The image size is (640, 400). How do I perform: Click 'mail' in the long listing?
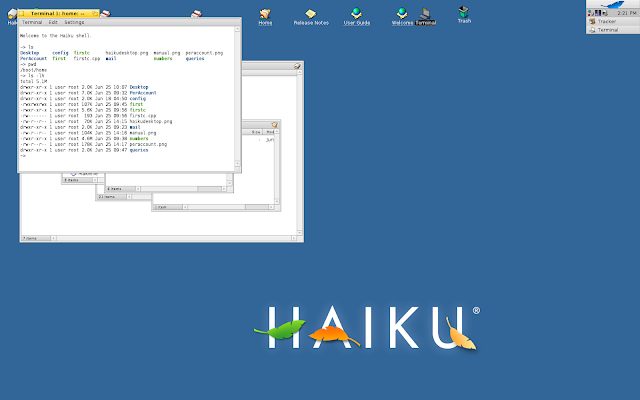[135, 127]
